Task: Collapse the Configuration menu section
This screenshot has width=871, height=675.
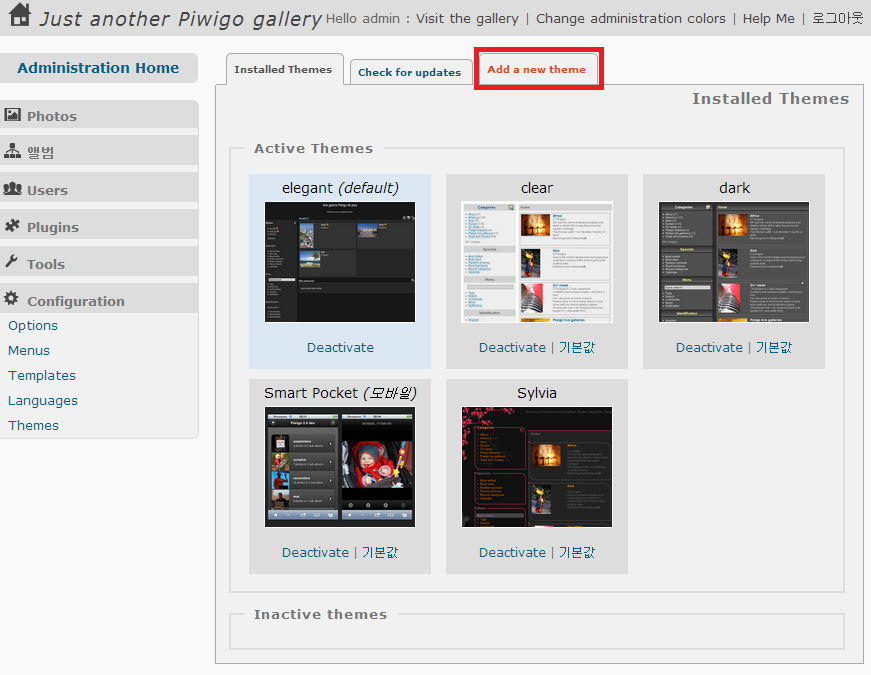Action: pos(76,301)
